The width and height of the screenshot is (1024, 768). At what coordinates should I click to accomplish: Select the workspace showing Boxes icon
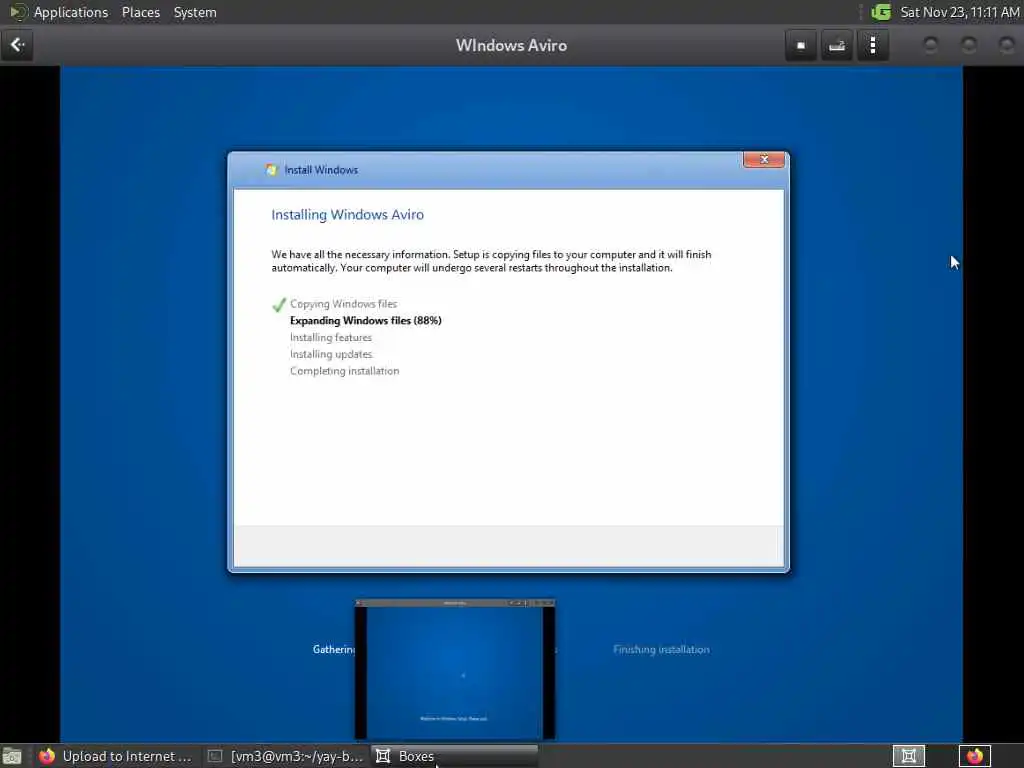coord(908,756)
